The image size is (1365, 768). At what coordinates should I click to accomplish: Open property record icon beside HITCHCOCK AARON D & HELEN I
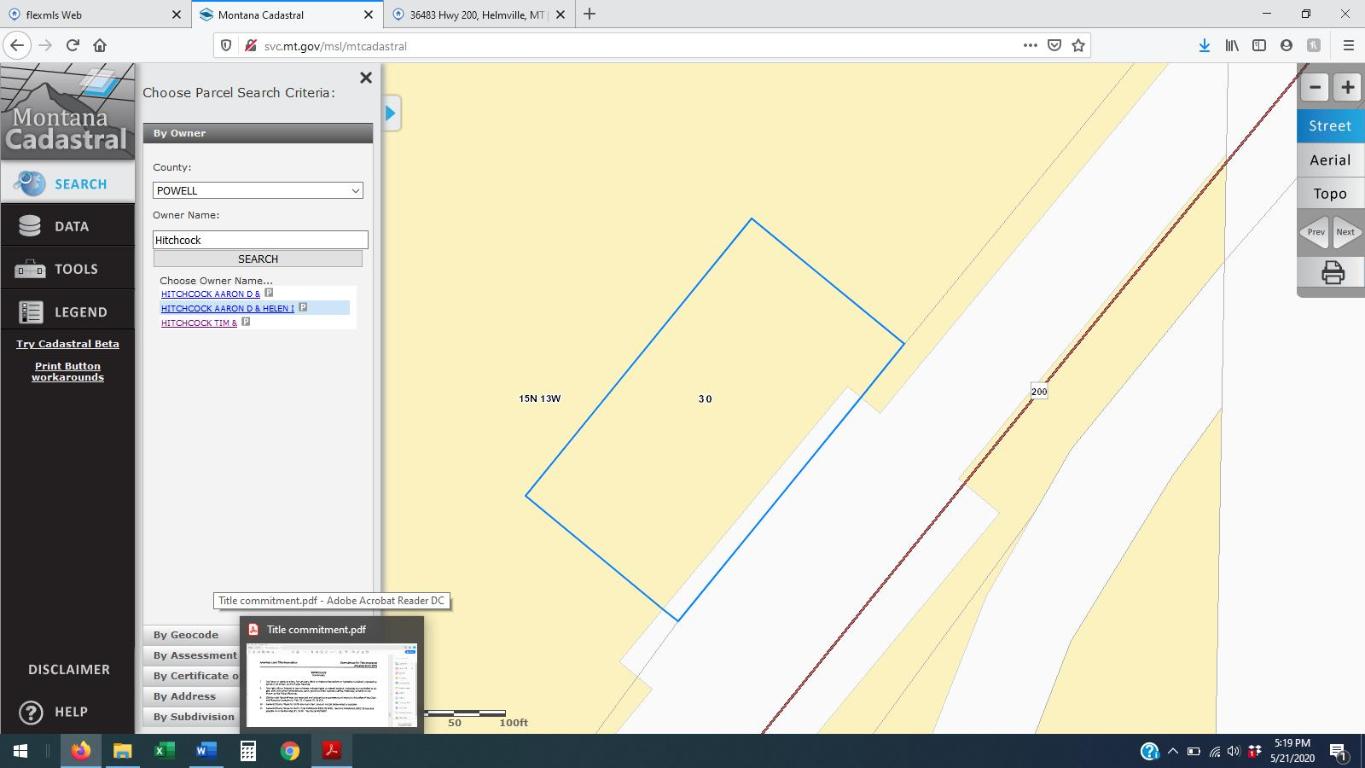click(303, 308)
